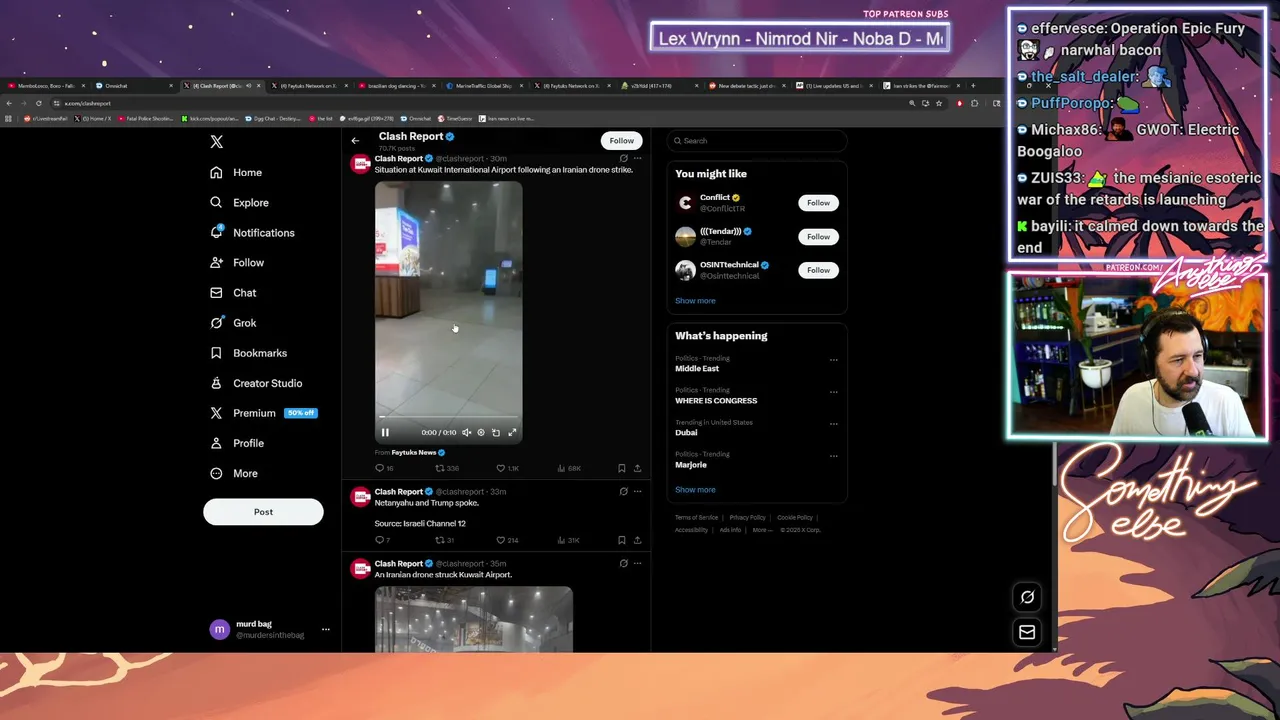Mute the Kuwait airport video
This screenshot has width=1280, height=720.
pos(466,432)
